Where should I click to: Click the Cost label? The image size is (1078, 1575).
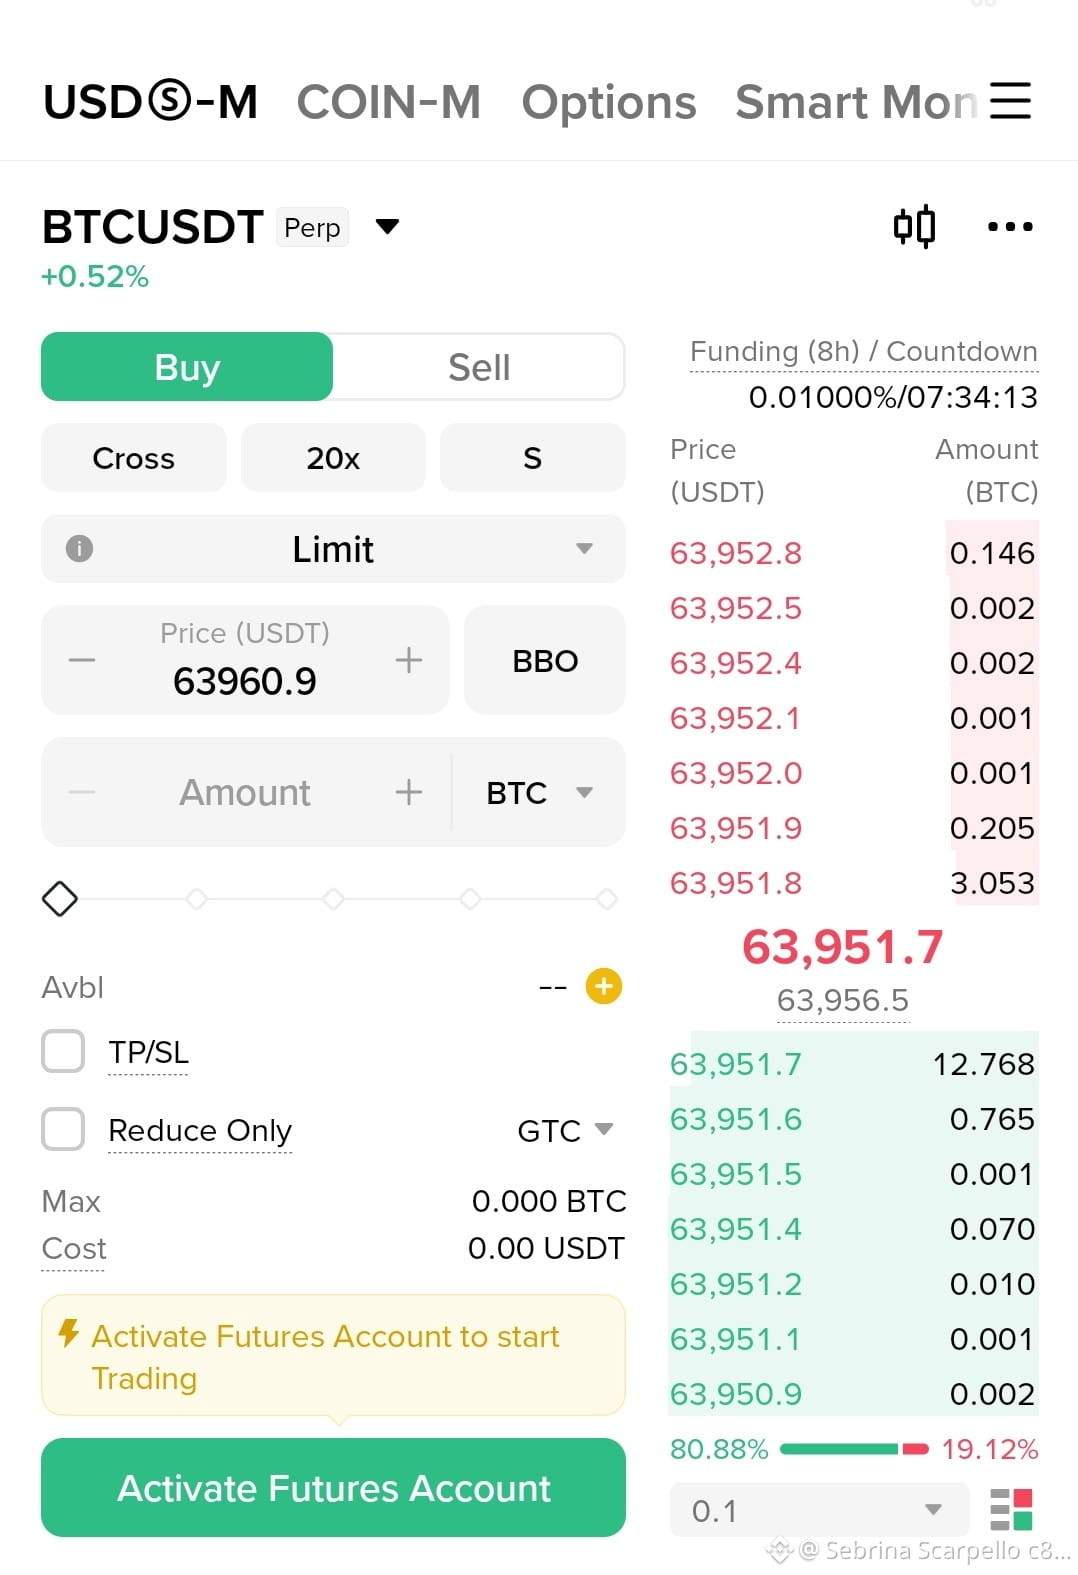73,1248
